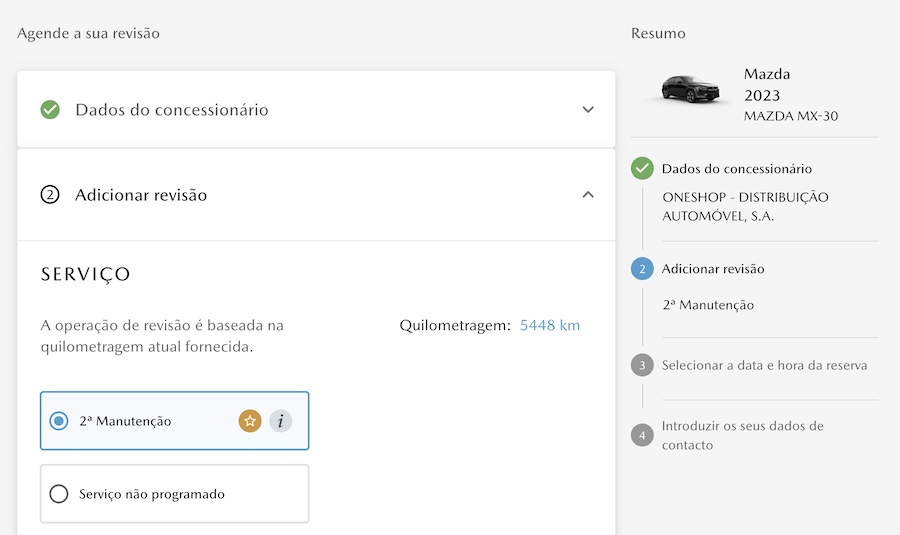Screen dimensions: 900x535
Task: Select the Serviço não programado radio option
Action: (59, 494)
